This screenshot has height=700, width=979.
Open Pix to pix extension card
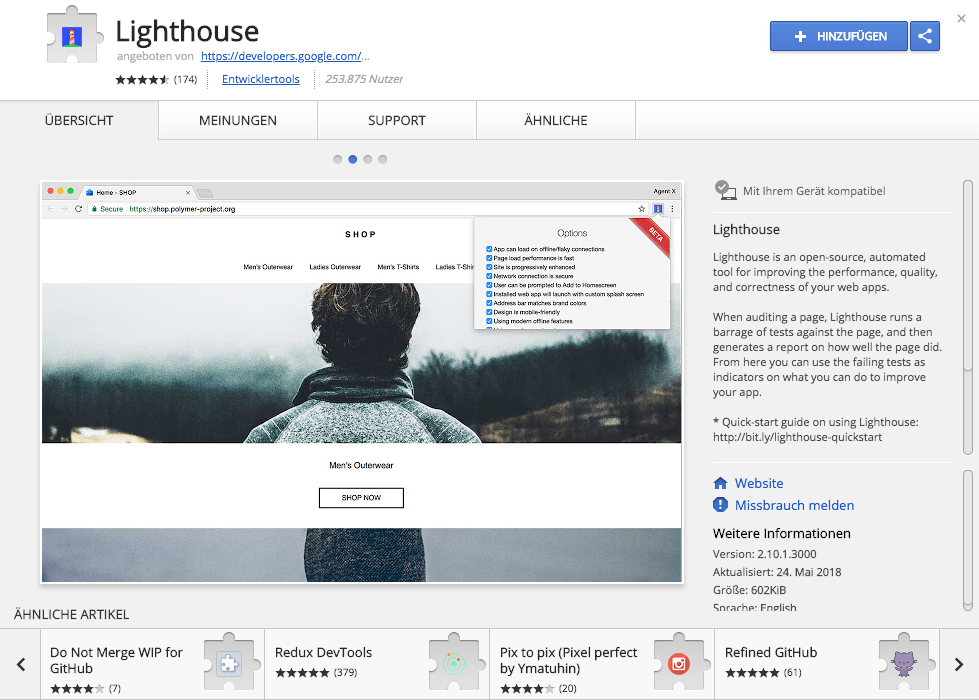point(602,664)
